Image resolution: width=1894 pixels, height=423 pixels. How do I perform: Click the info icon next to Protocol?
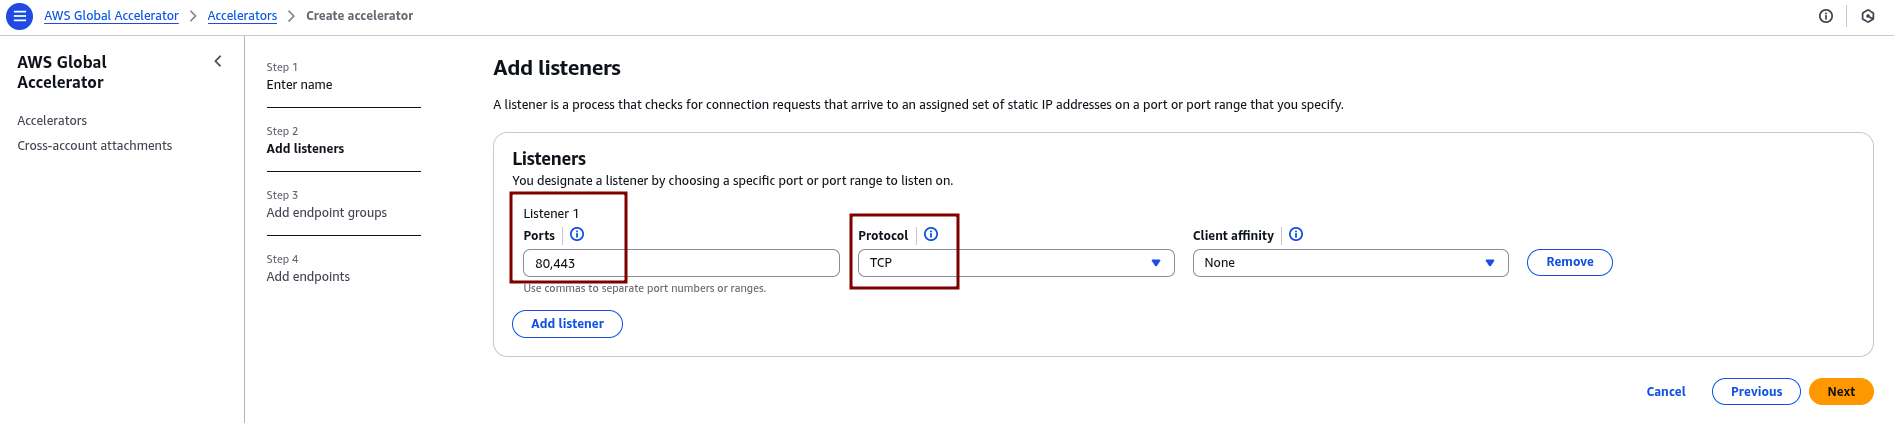coord(931,235)
